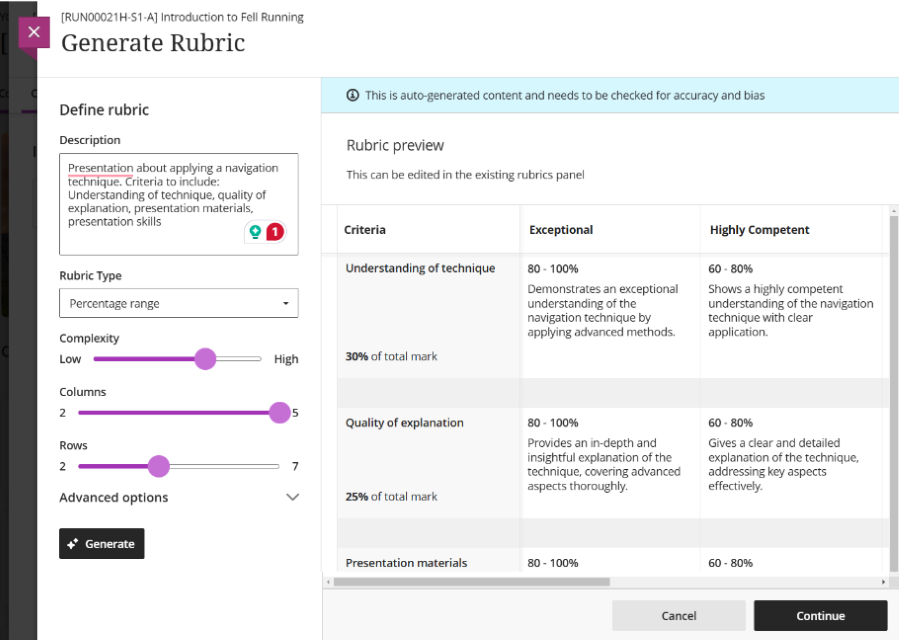Click the green writing assistant icon
The height and width of the screenshot is (640, 900).
pyautogui.click(x=256, y=232)
